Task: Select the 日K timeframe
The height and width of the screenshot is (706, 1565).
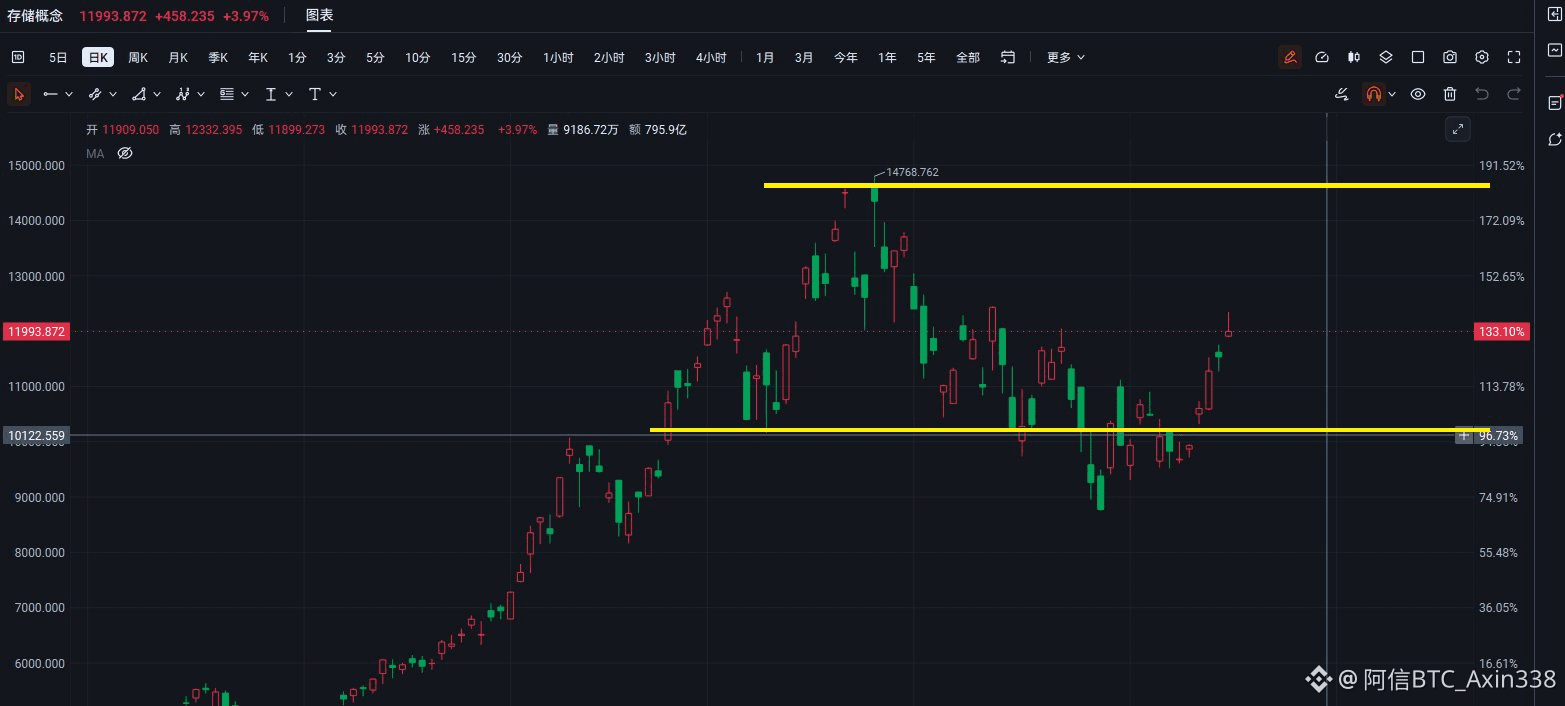Action: pyautogui.click(x=98, y=57)
